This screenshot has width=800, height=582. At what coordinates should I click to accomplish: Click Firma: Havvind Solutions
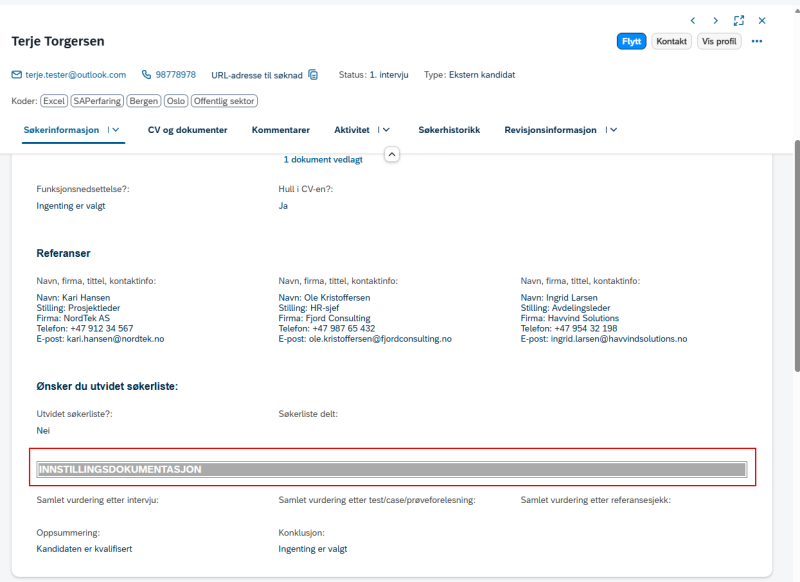tap(569, 318)
